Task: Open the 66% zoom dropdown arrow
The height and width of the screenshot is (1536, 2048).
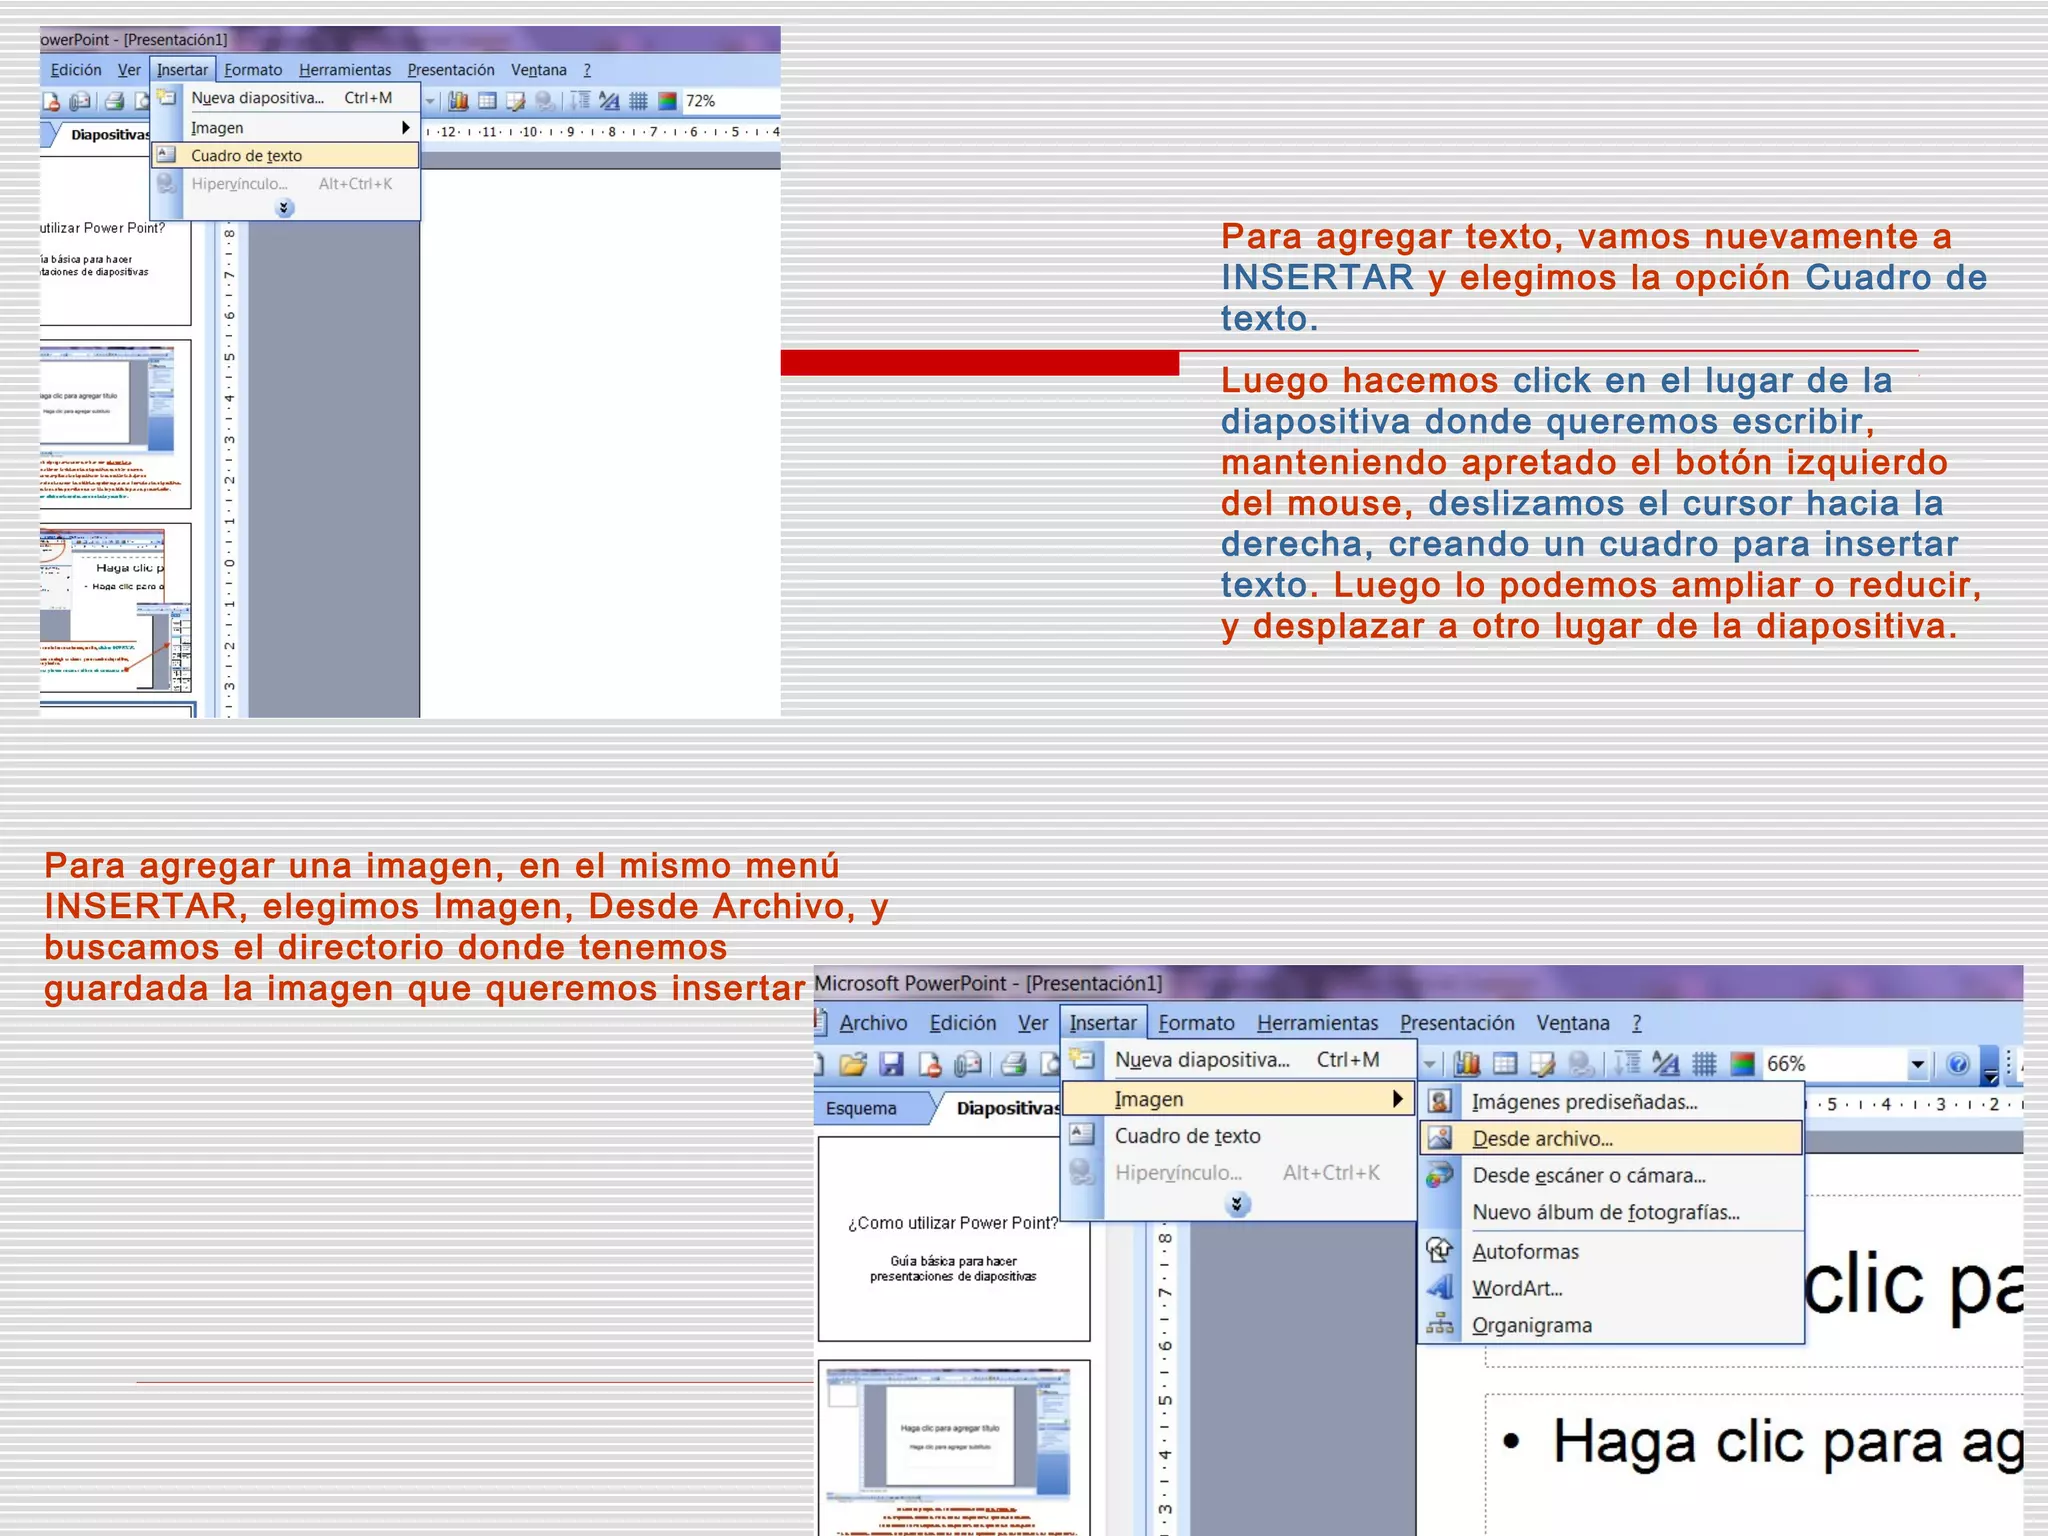Action: [x=1917, y=1064]
